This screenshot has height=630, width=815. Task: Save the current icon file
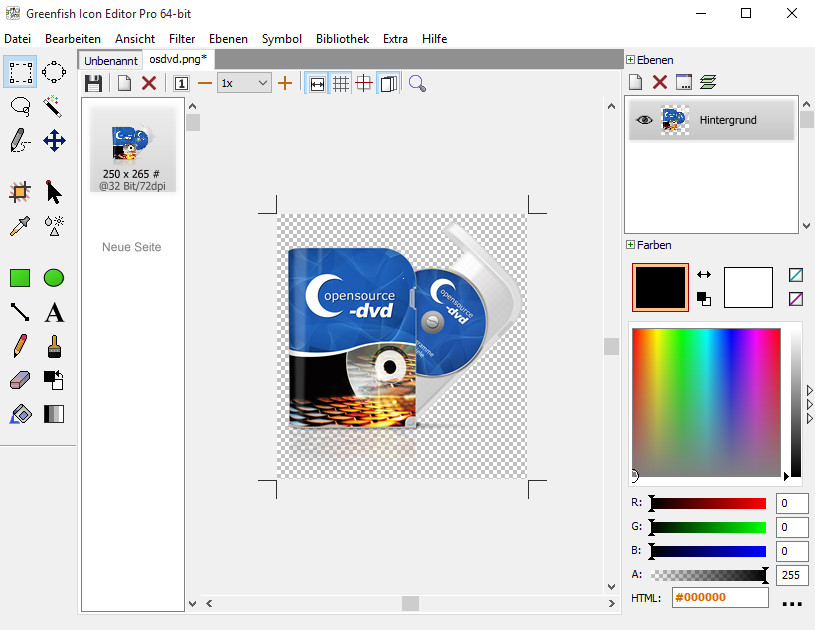point(94,83)
